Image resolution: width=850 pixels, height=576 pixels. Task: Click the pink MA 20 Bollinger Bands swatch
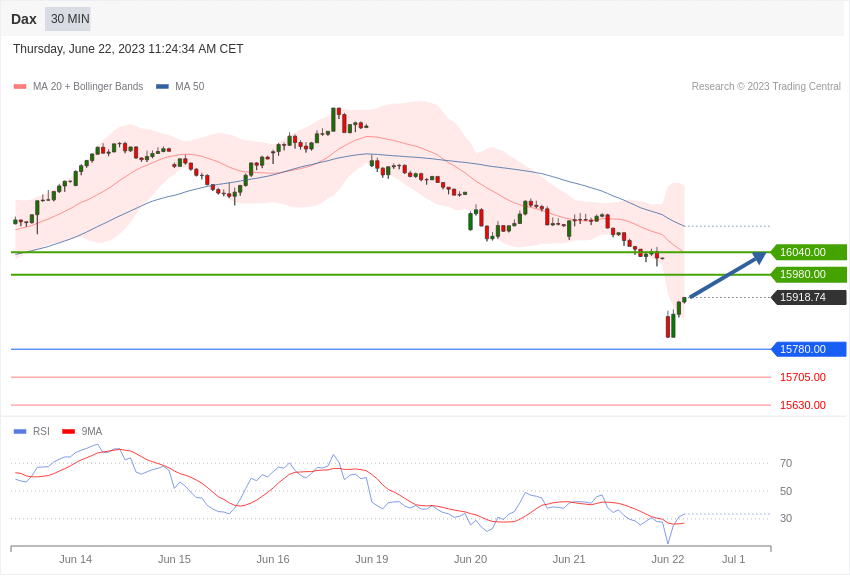coord(20,87)
